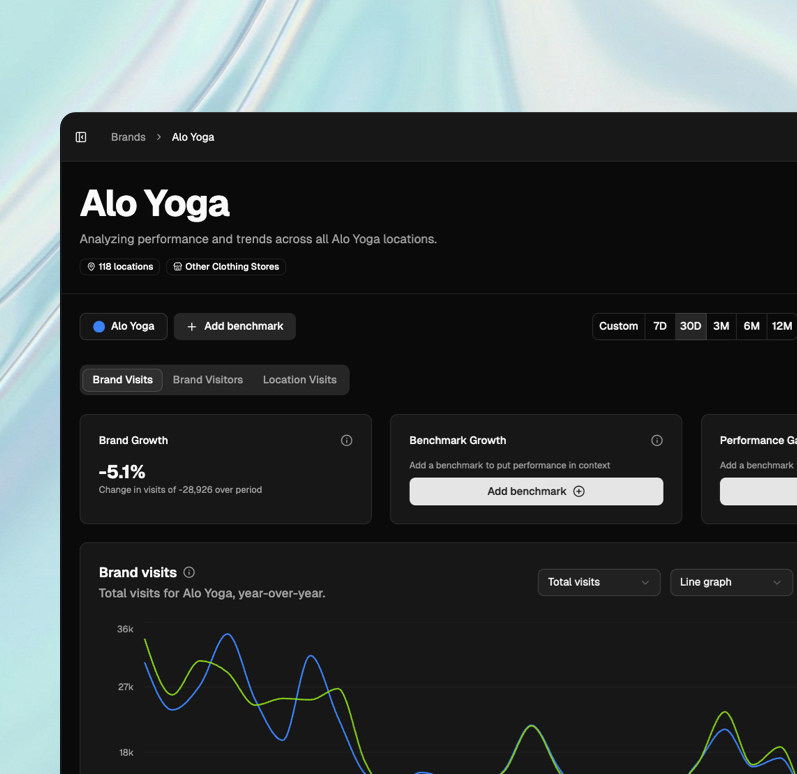The height and width of the screenshot is (774, 797).
Task: Click info icon beside Brand visits heading
Action: [x=189, y=572]
